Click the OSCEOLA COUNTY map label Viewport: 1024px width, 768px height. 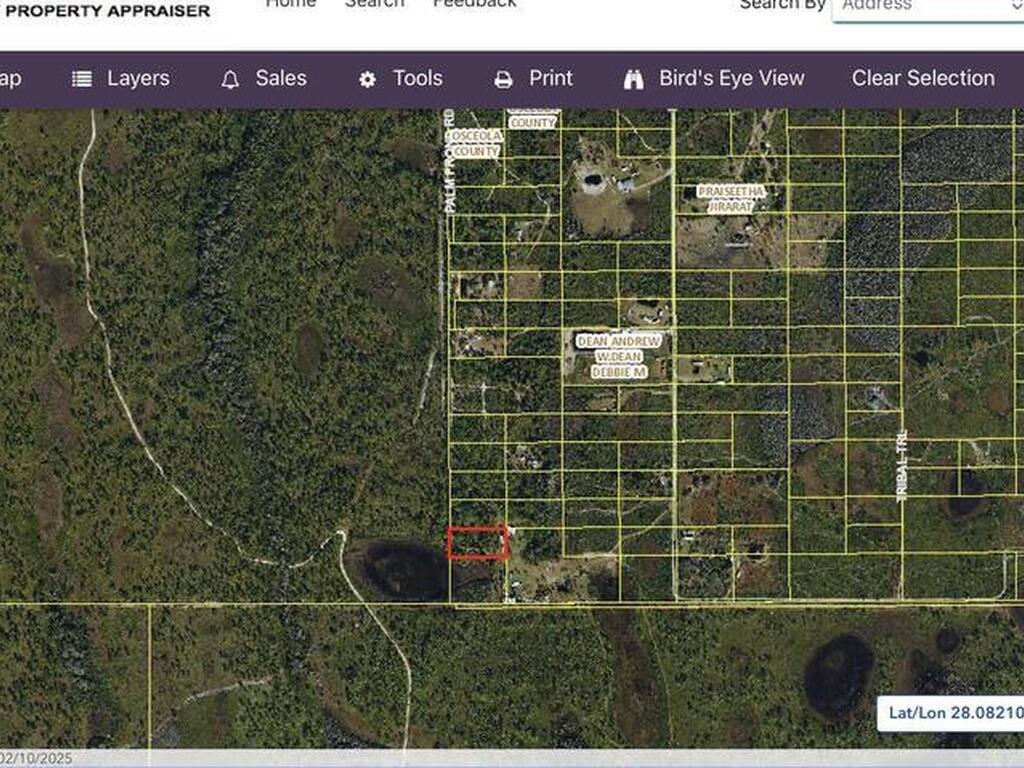476,144
